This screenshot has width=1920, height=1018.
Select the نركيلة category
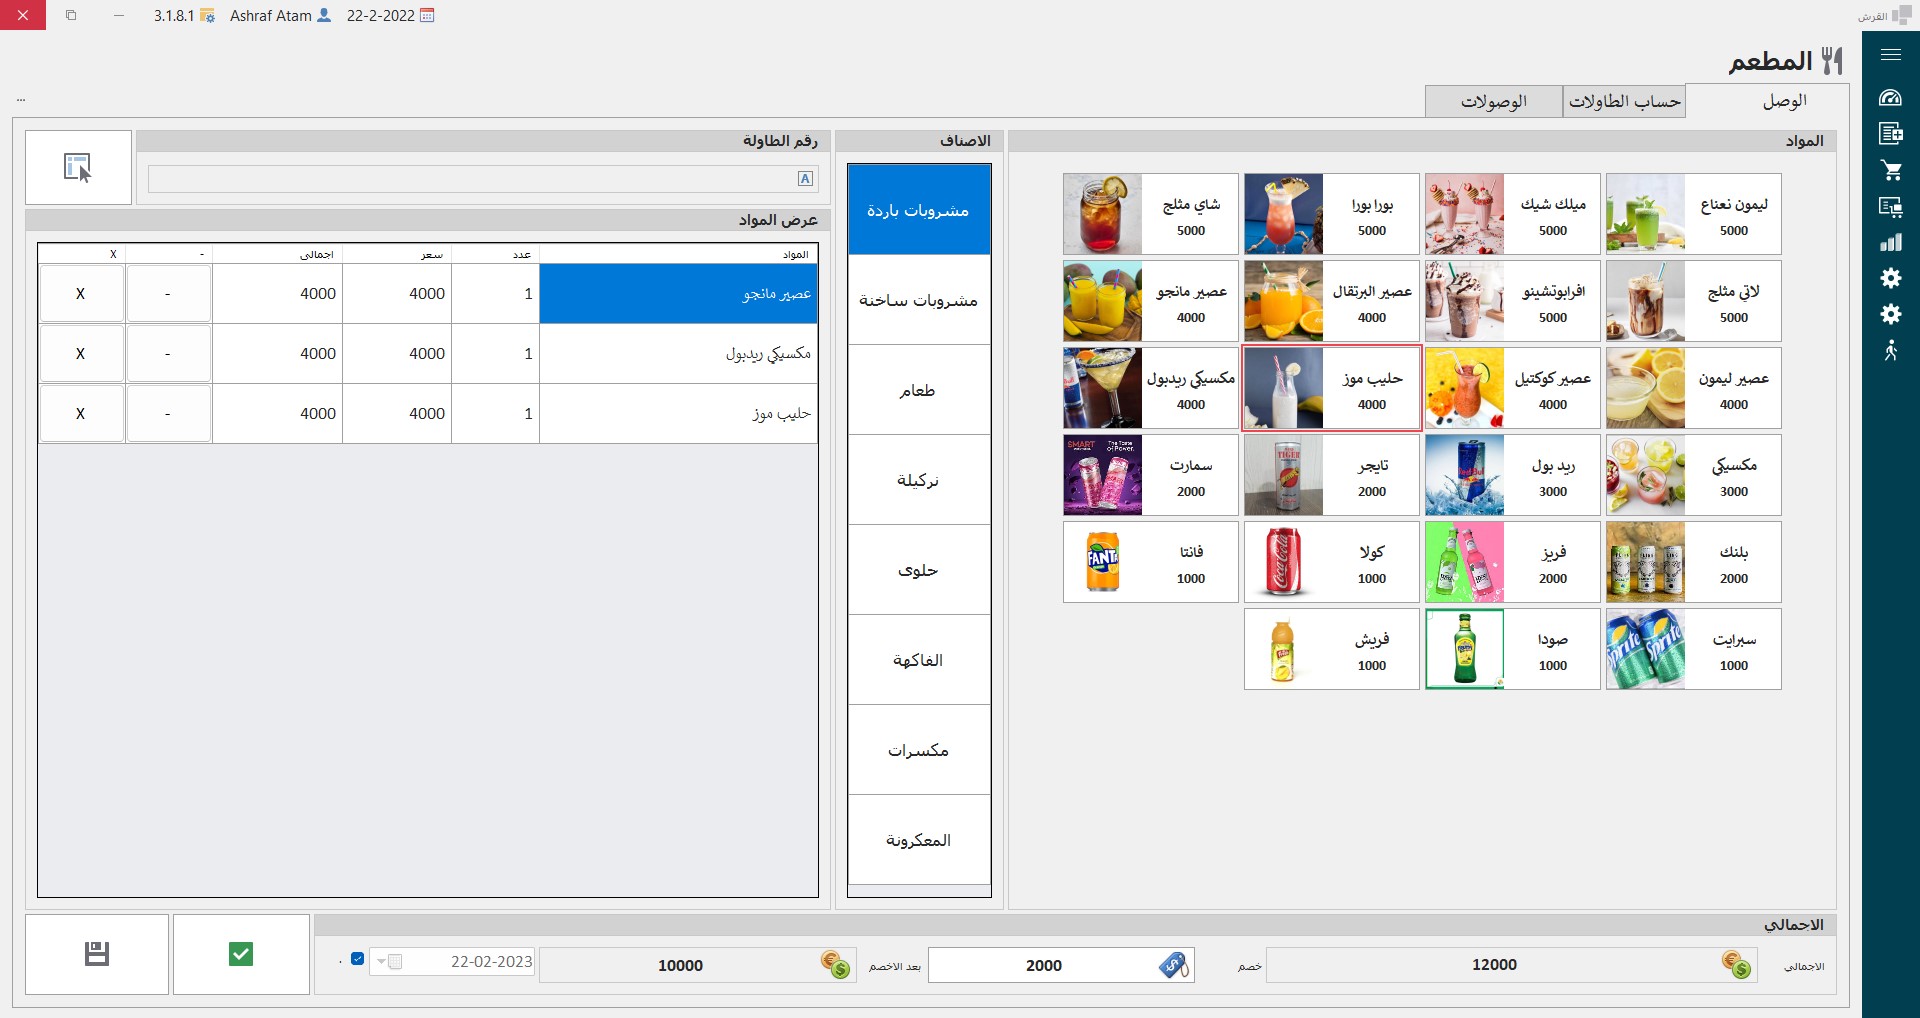[918, 480]
